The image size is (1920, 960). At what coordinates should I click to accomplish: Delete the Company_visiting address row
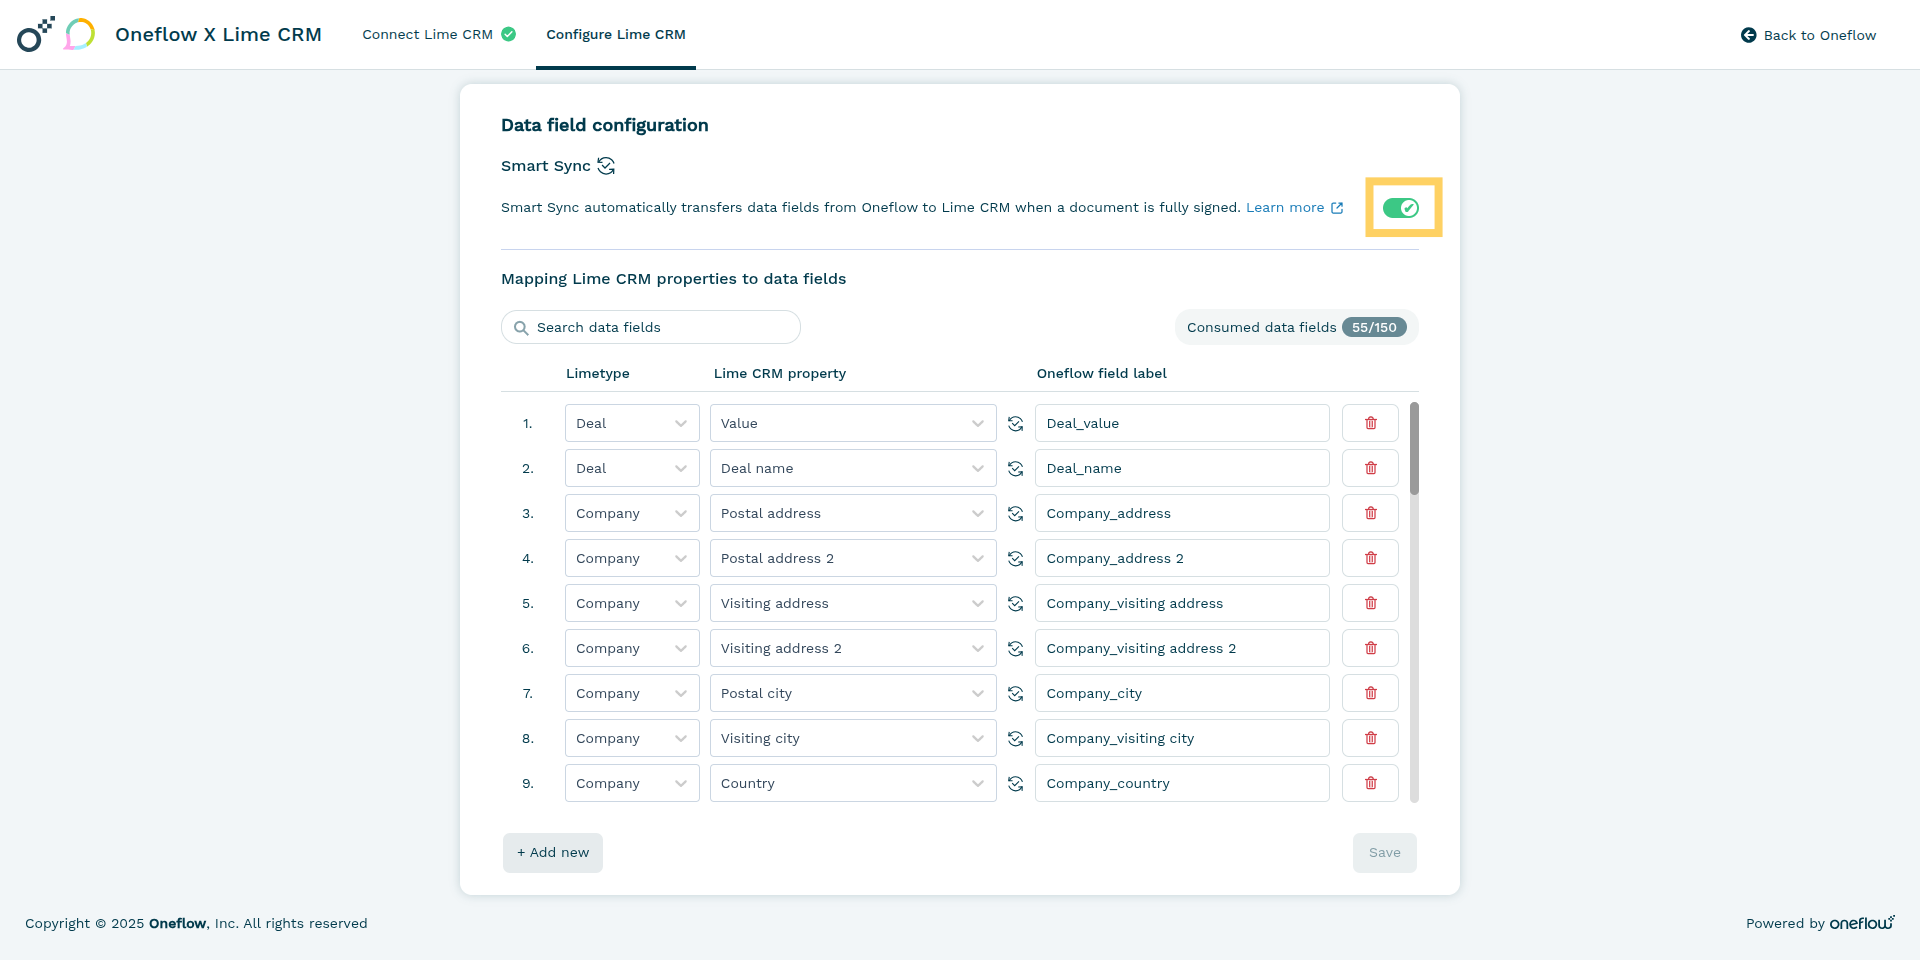tap(1370, 603)
